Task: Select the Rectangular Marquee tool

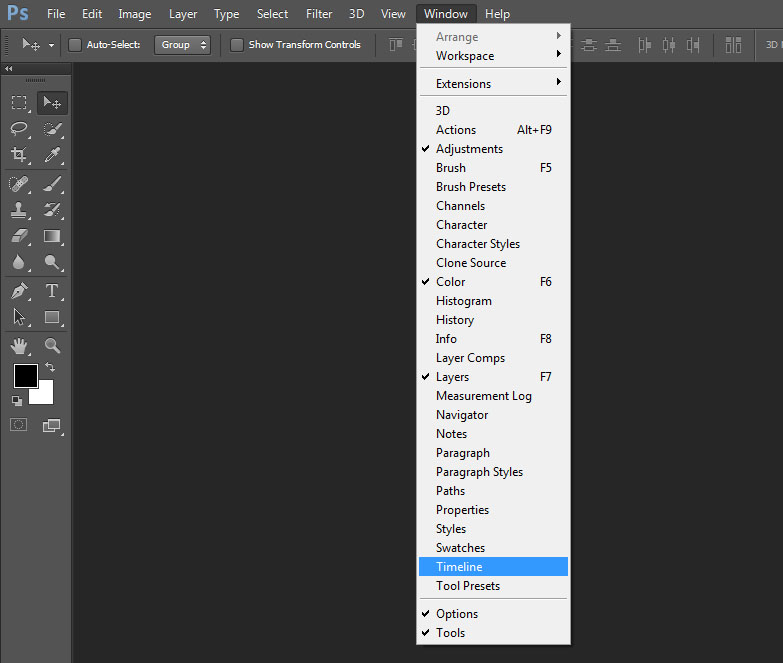Action: (x=19, y=102)
